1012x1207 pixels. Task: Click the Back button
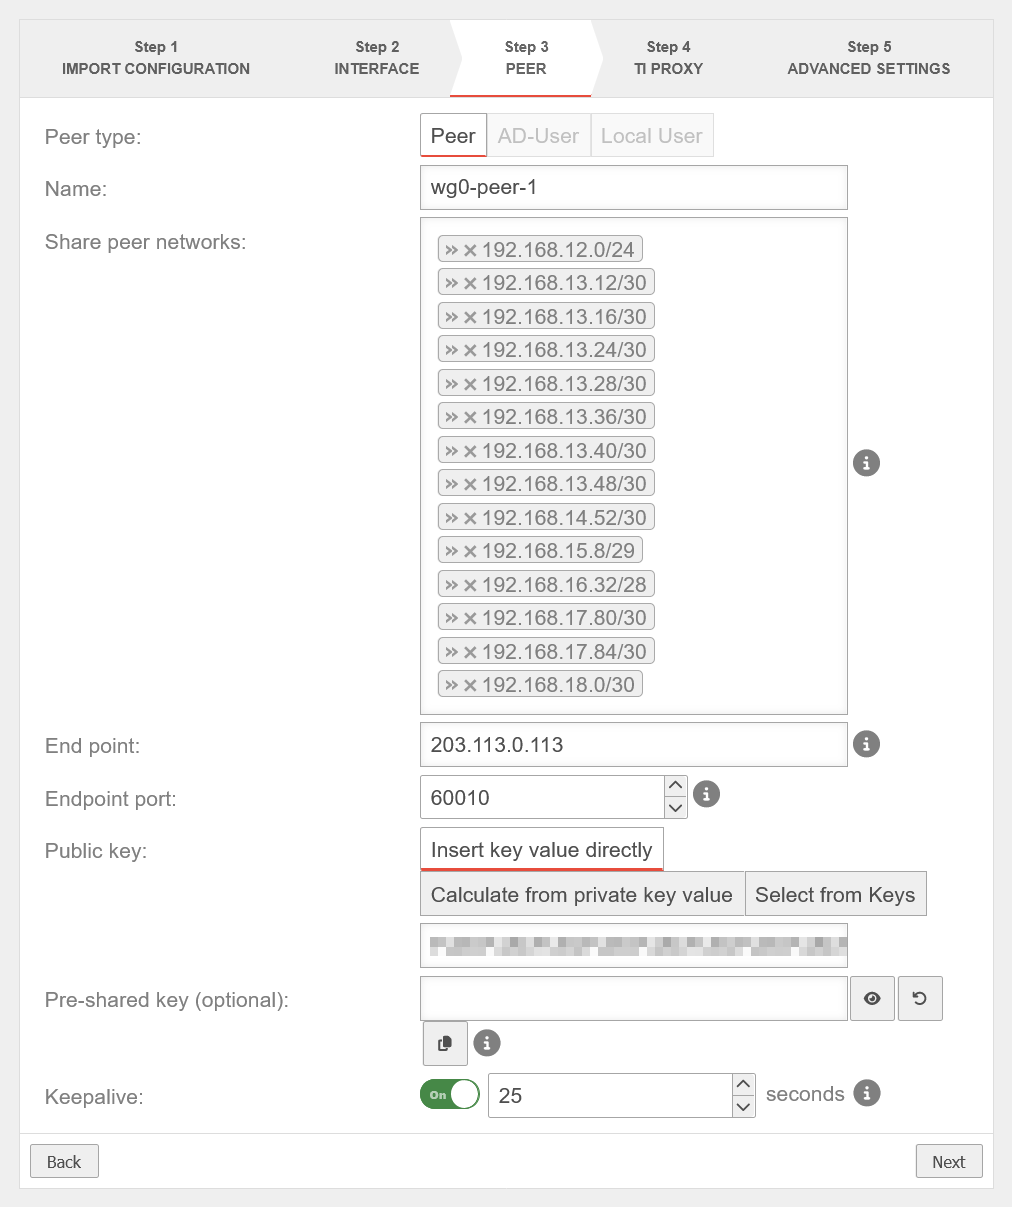64,1162
